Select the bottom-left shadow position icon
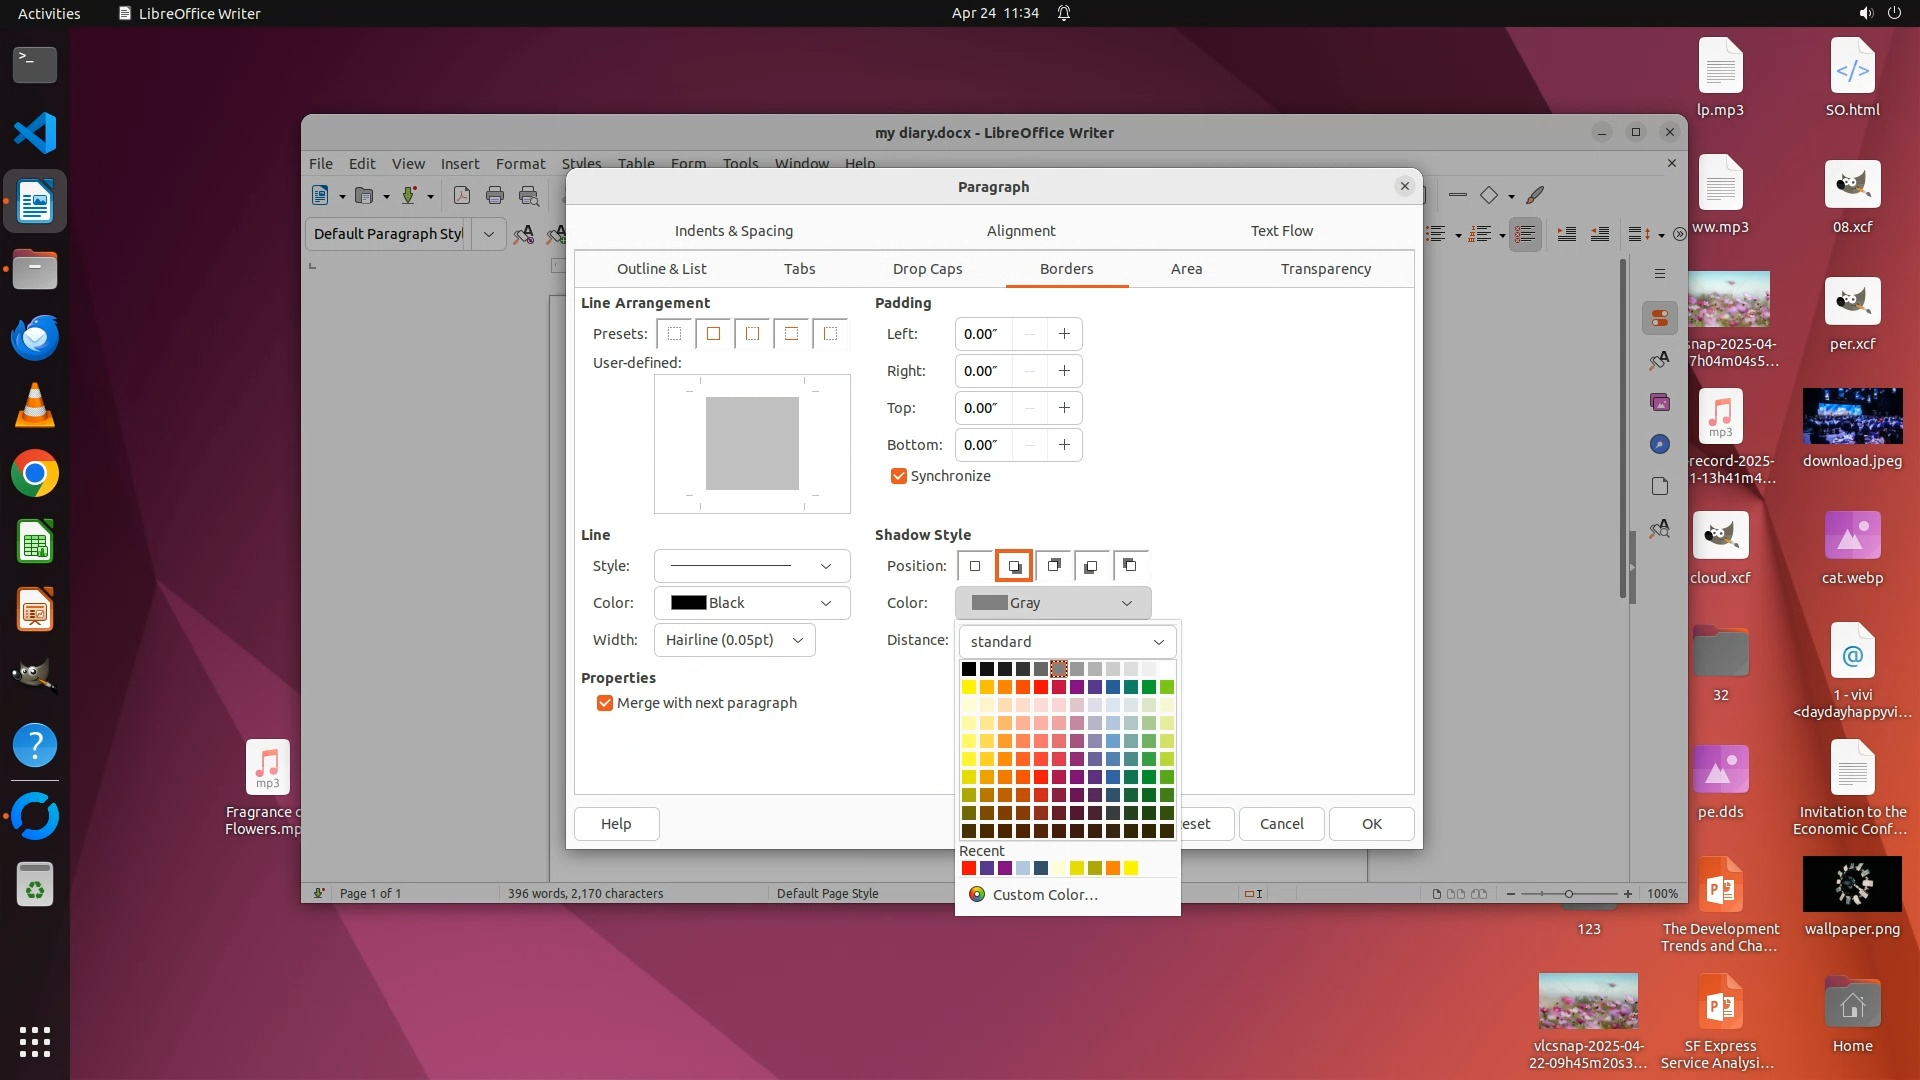This screenshot has width=1920, height=1080. point(1091,566)
